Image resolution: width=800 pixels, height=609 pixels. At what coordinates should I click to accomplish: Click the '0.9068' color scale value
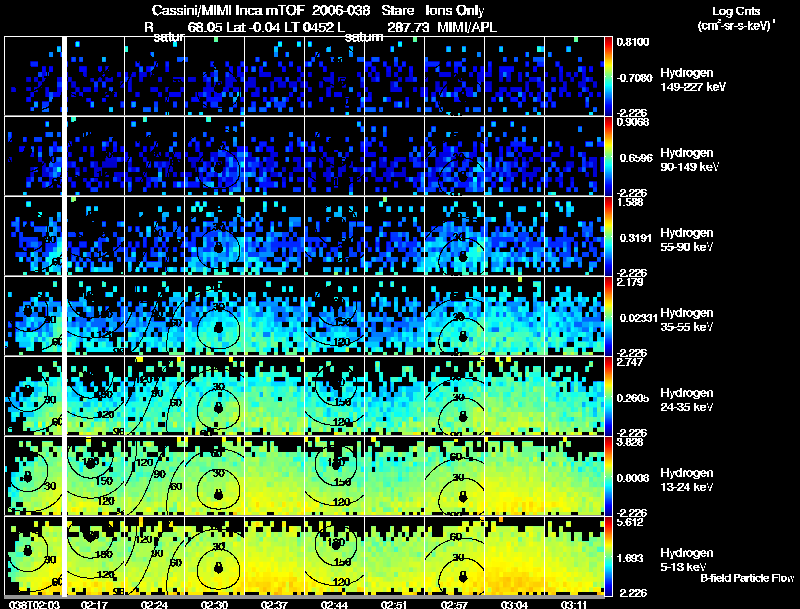pyautogui.click(x=633, y=122)
